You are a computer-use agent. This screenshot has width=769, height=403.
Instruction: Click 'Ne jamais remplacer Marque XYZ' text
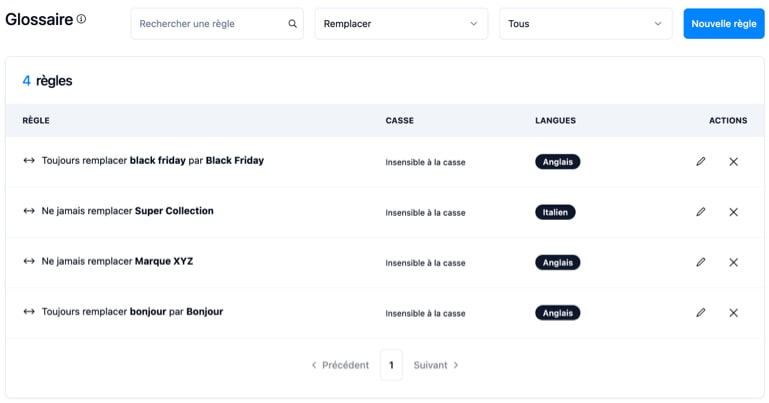[117, 261]
